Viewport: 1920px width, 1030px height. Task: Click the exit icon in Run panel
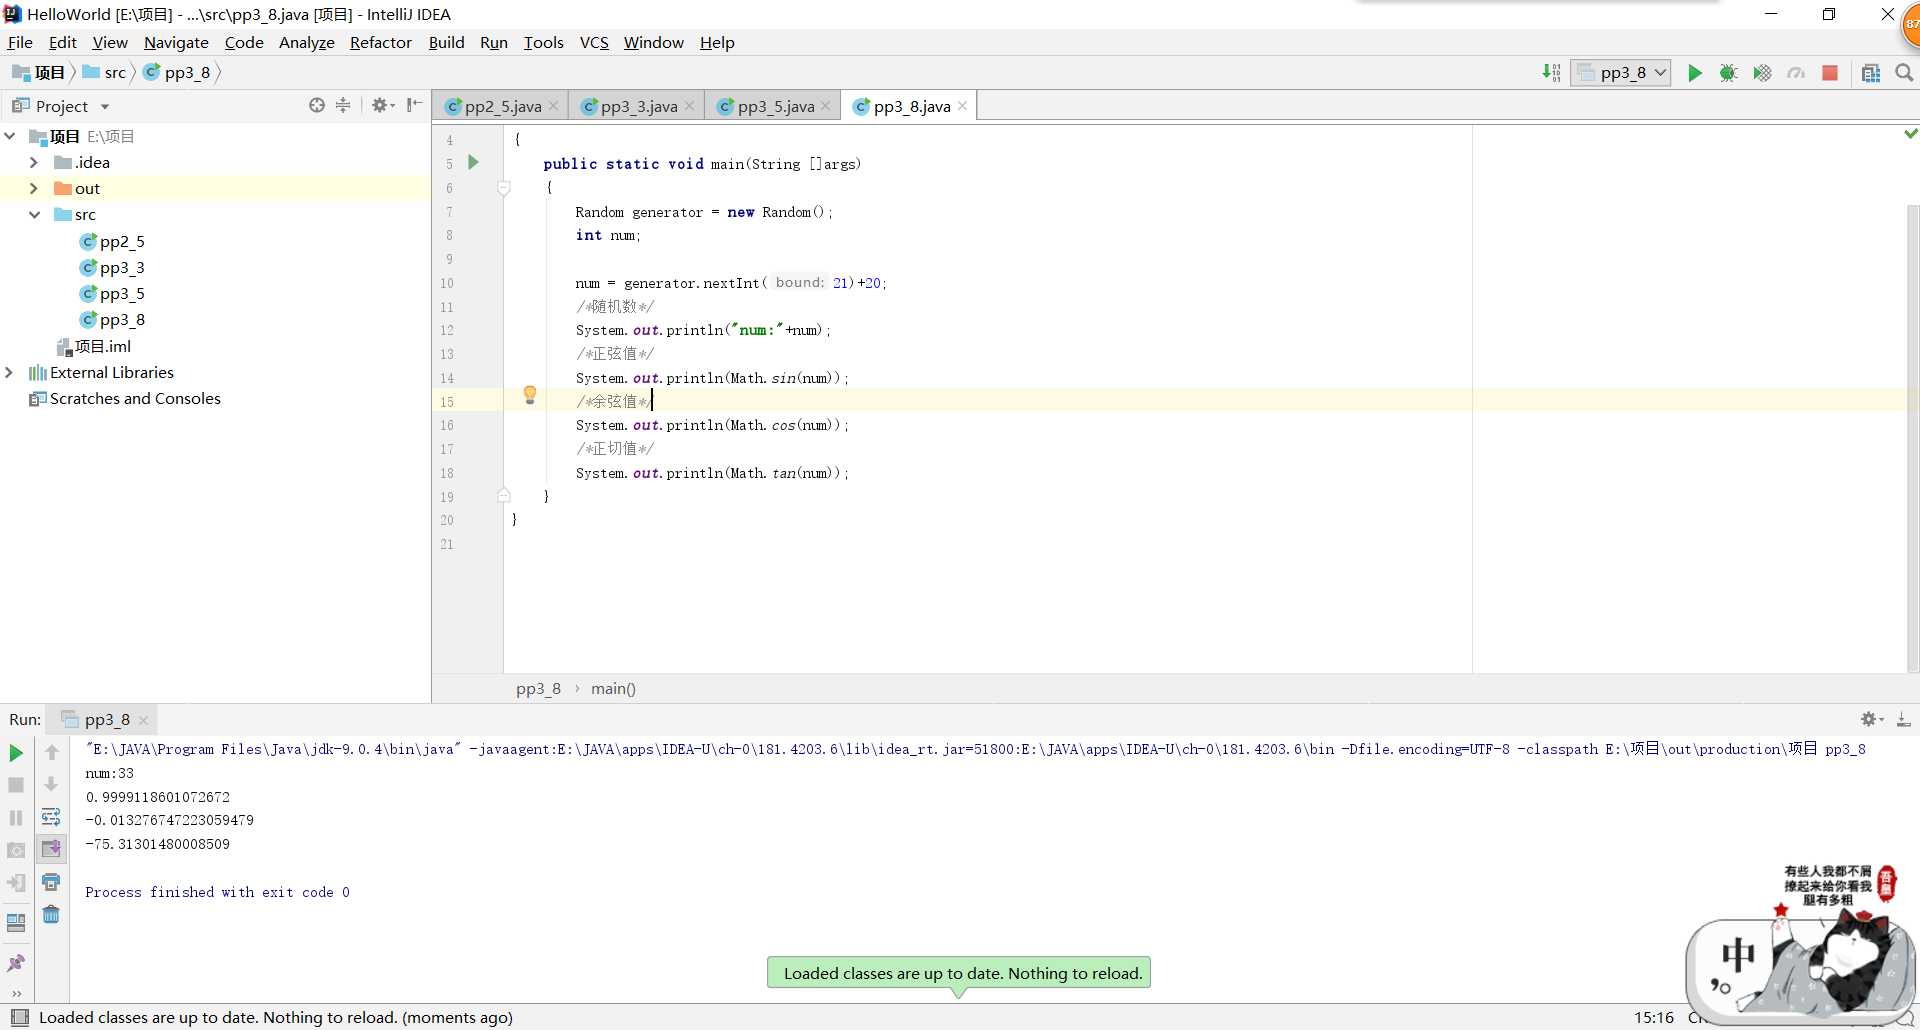pyautogui.click(x=16, y=883)
